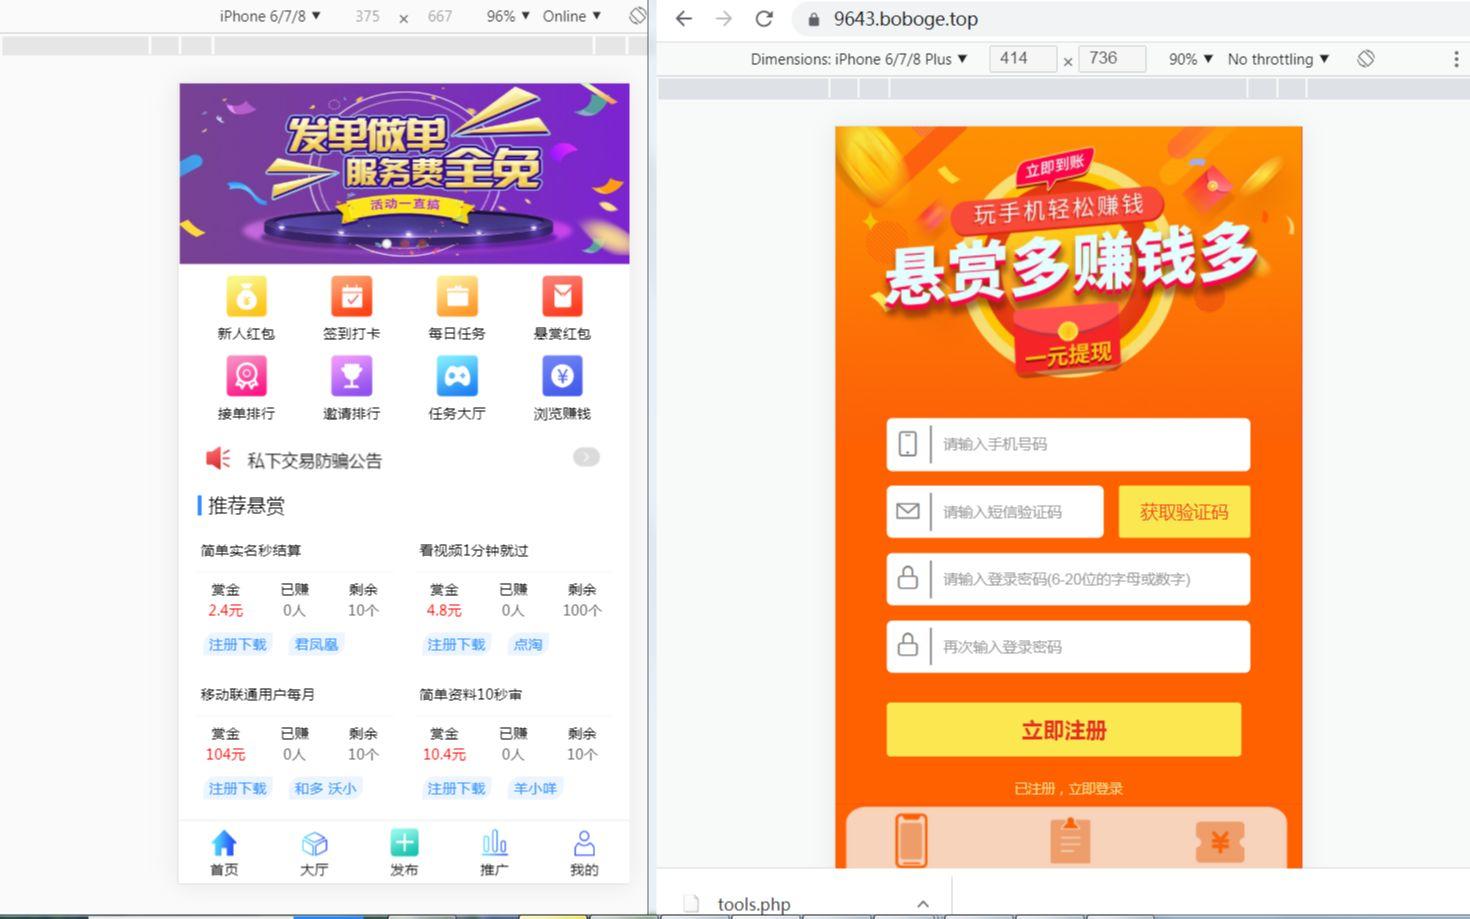
Task: Go to 首页 home tab
Action: pos(224,853)
